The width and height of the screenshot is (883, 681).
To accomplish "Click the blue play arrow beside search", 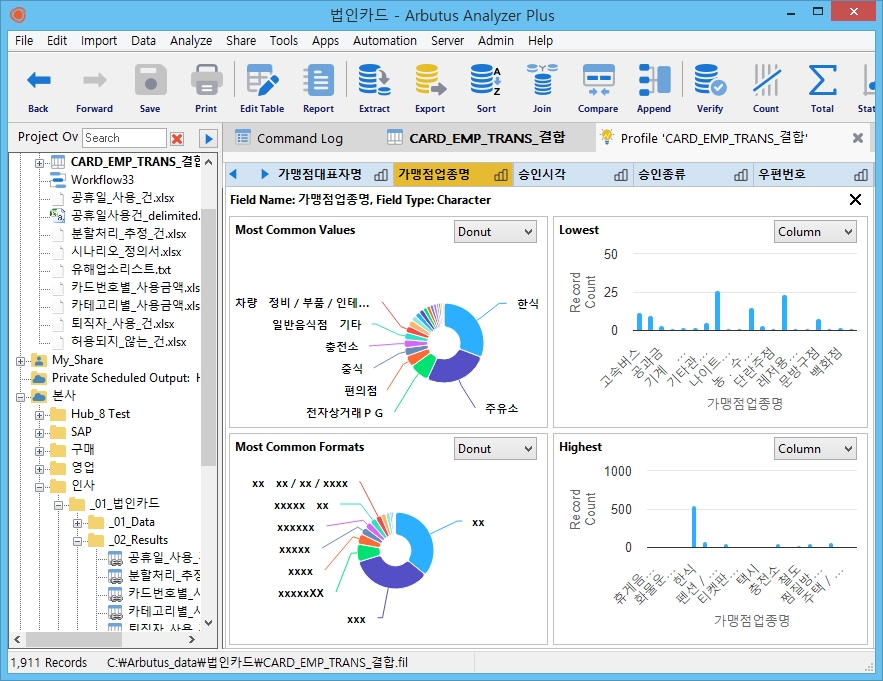I will click(208, 138).
